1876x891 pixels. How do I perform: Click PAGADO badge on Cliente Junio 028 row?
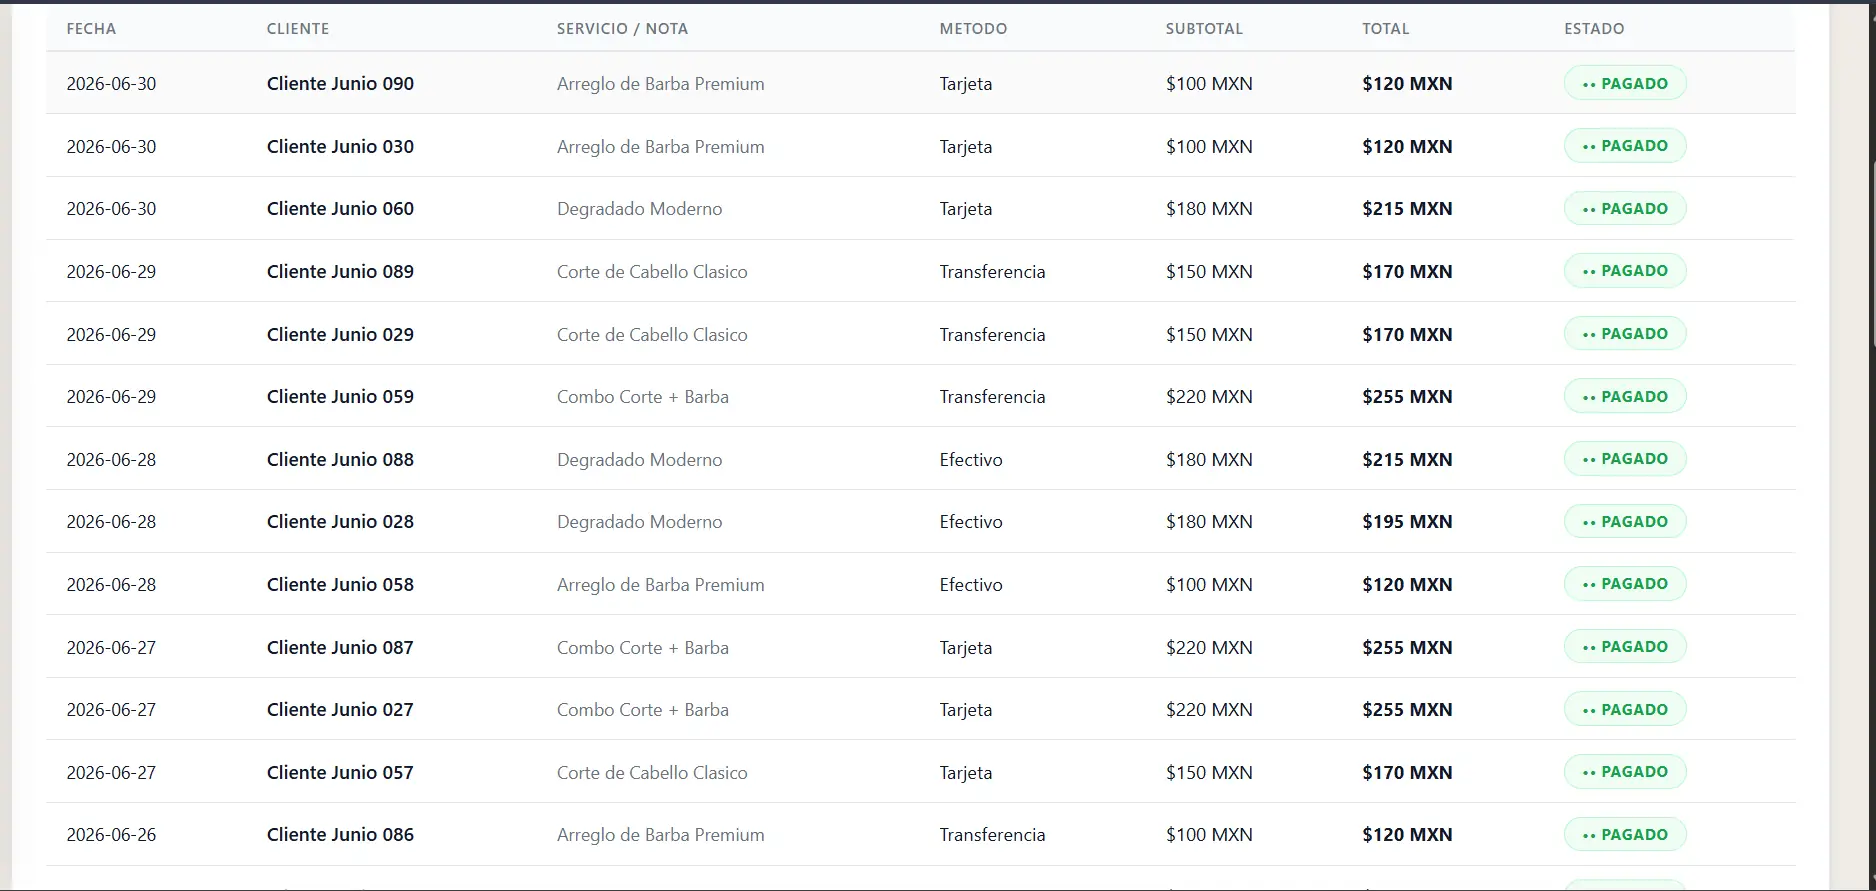(1625, 521)
